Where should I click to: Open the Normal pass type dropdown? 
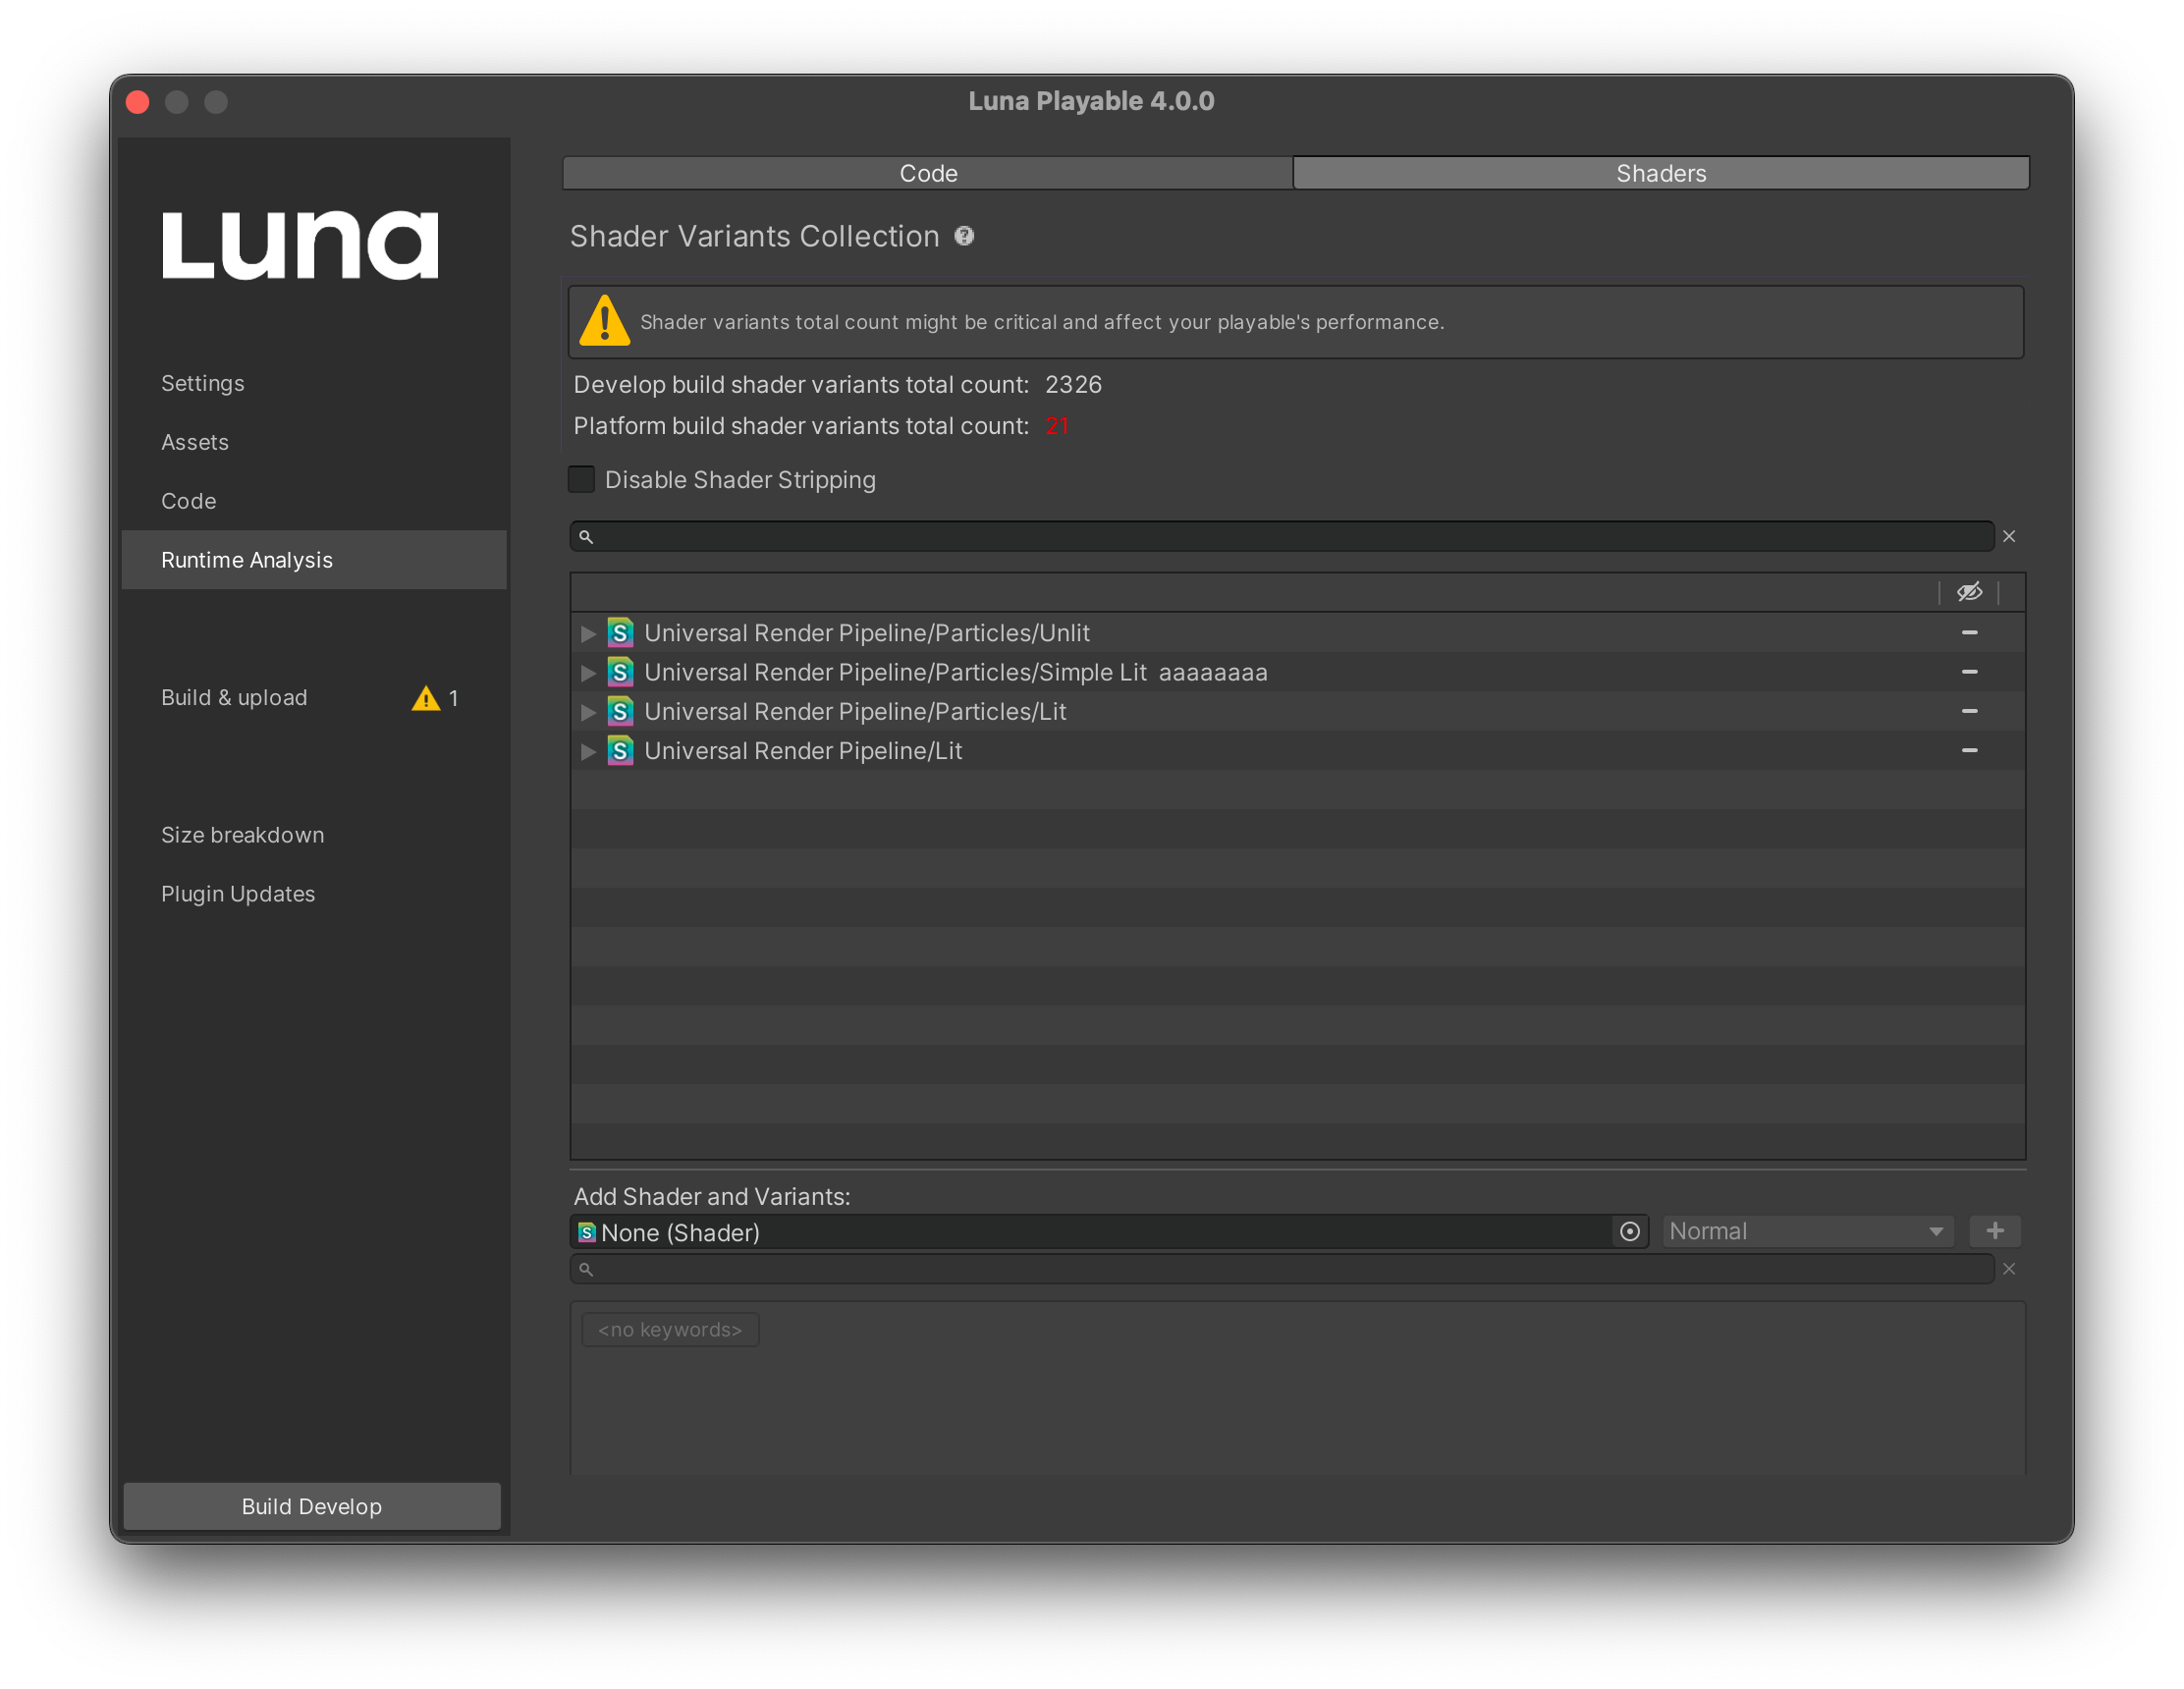click(x=1807, y=1231)
